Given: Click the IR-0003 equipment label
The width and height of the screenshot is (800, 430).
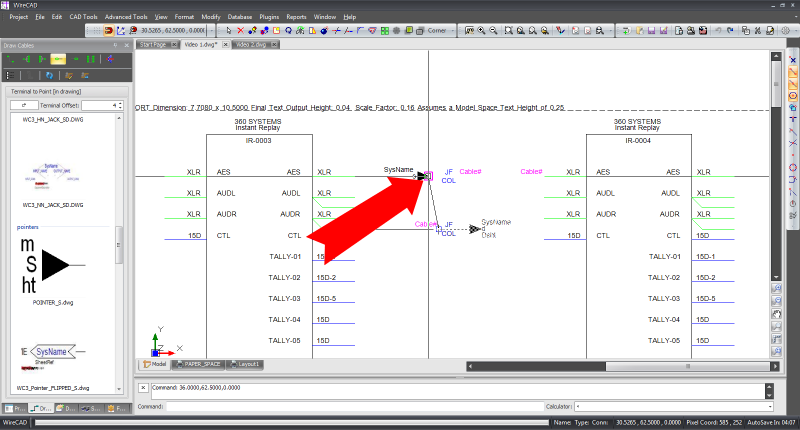Looking at the screenshot, I should tap(259, 141).
